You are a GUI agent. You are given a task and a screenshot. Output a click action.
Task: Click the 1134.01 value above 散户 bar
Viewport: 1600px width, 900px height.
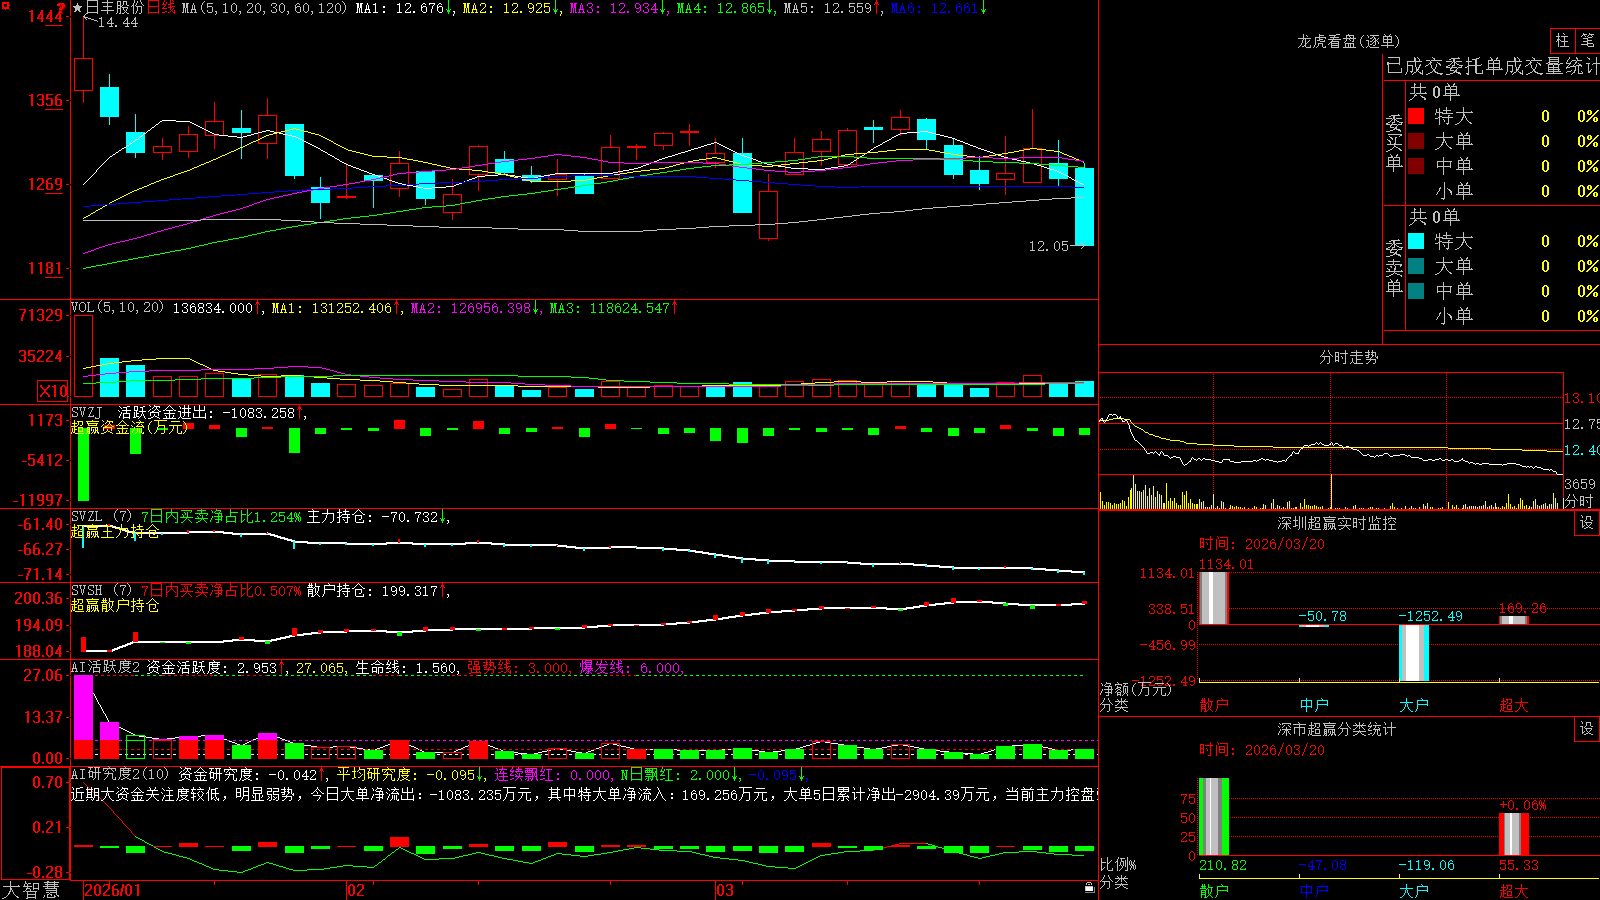pyautogui.click(x=1226, y=564)
